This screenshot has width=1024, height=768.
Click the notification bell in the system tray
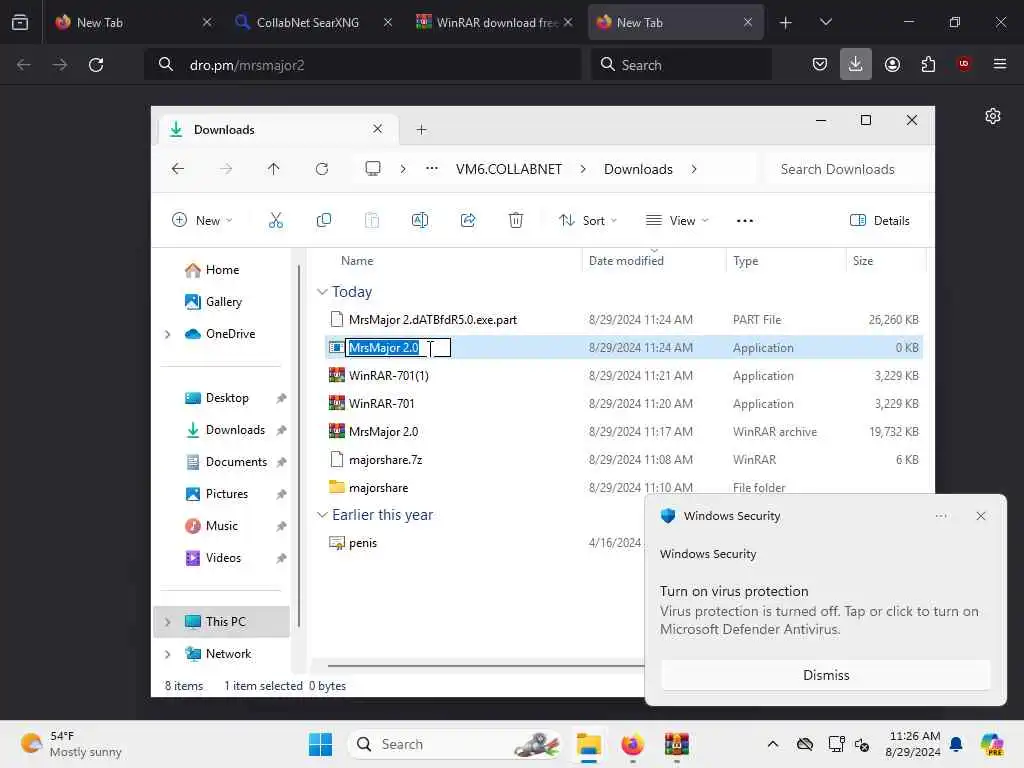pos(956,744)
